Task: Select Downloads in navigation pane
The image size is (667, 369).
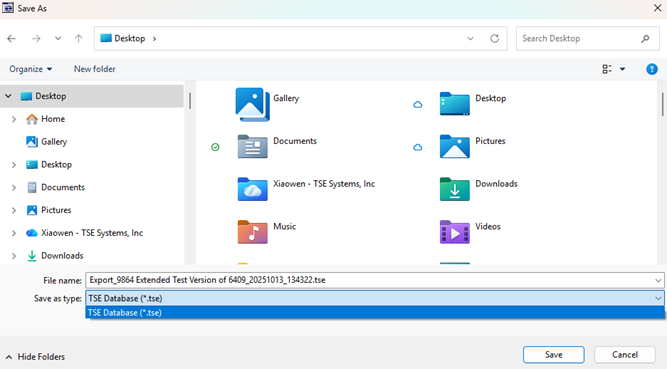Action: (62, 256)
